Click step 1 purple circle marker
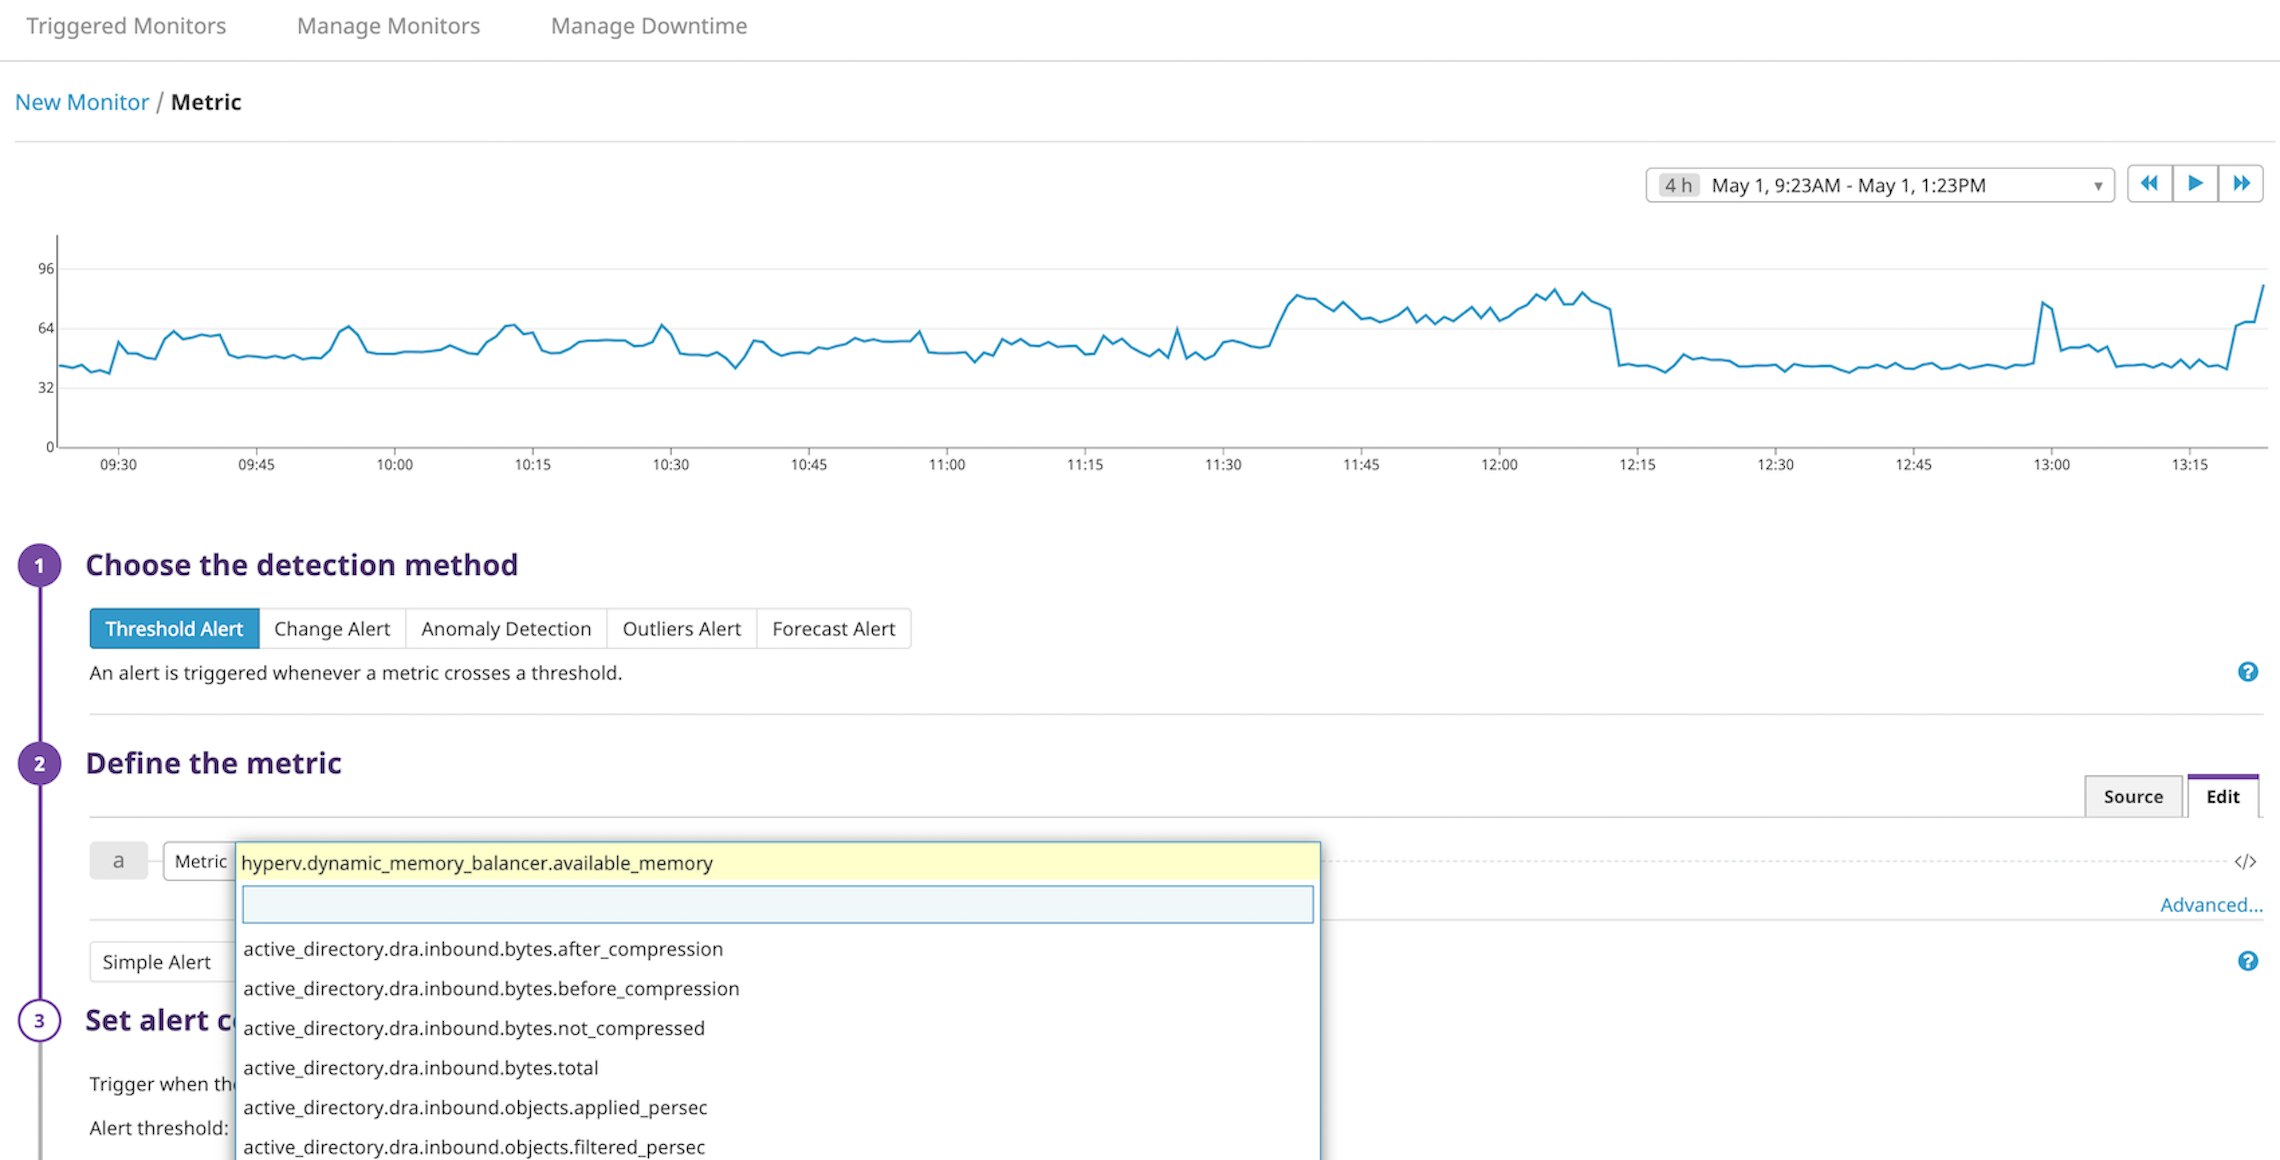The image size is (2280, 1160). pos(40,566)
